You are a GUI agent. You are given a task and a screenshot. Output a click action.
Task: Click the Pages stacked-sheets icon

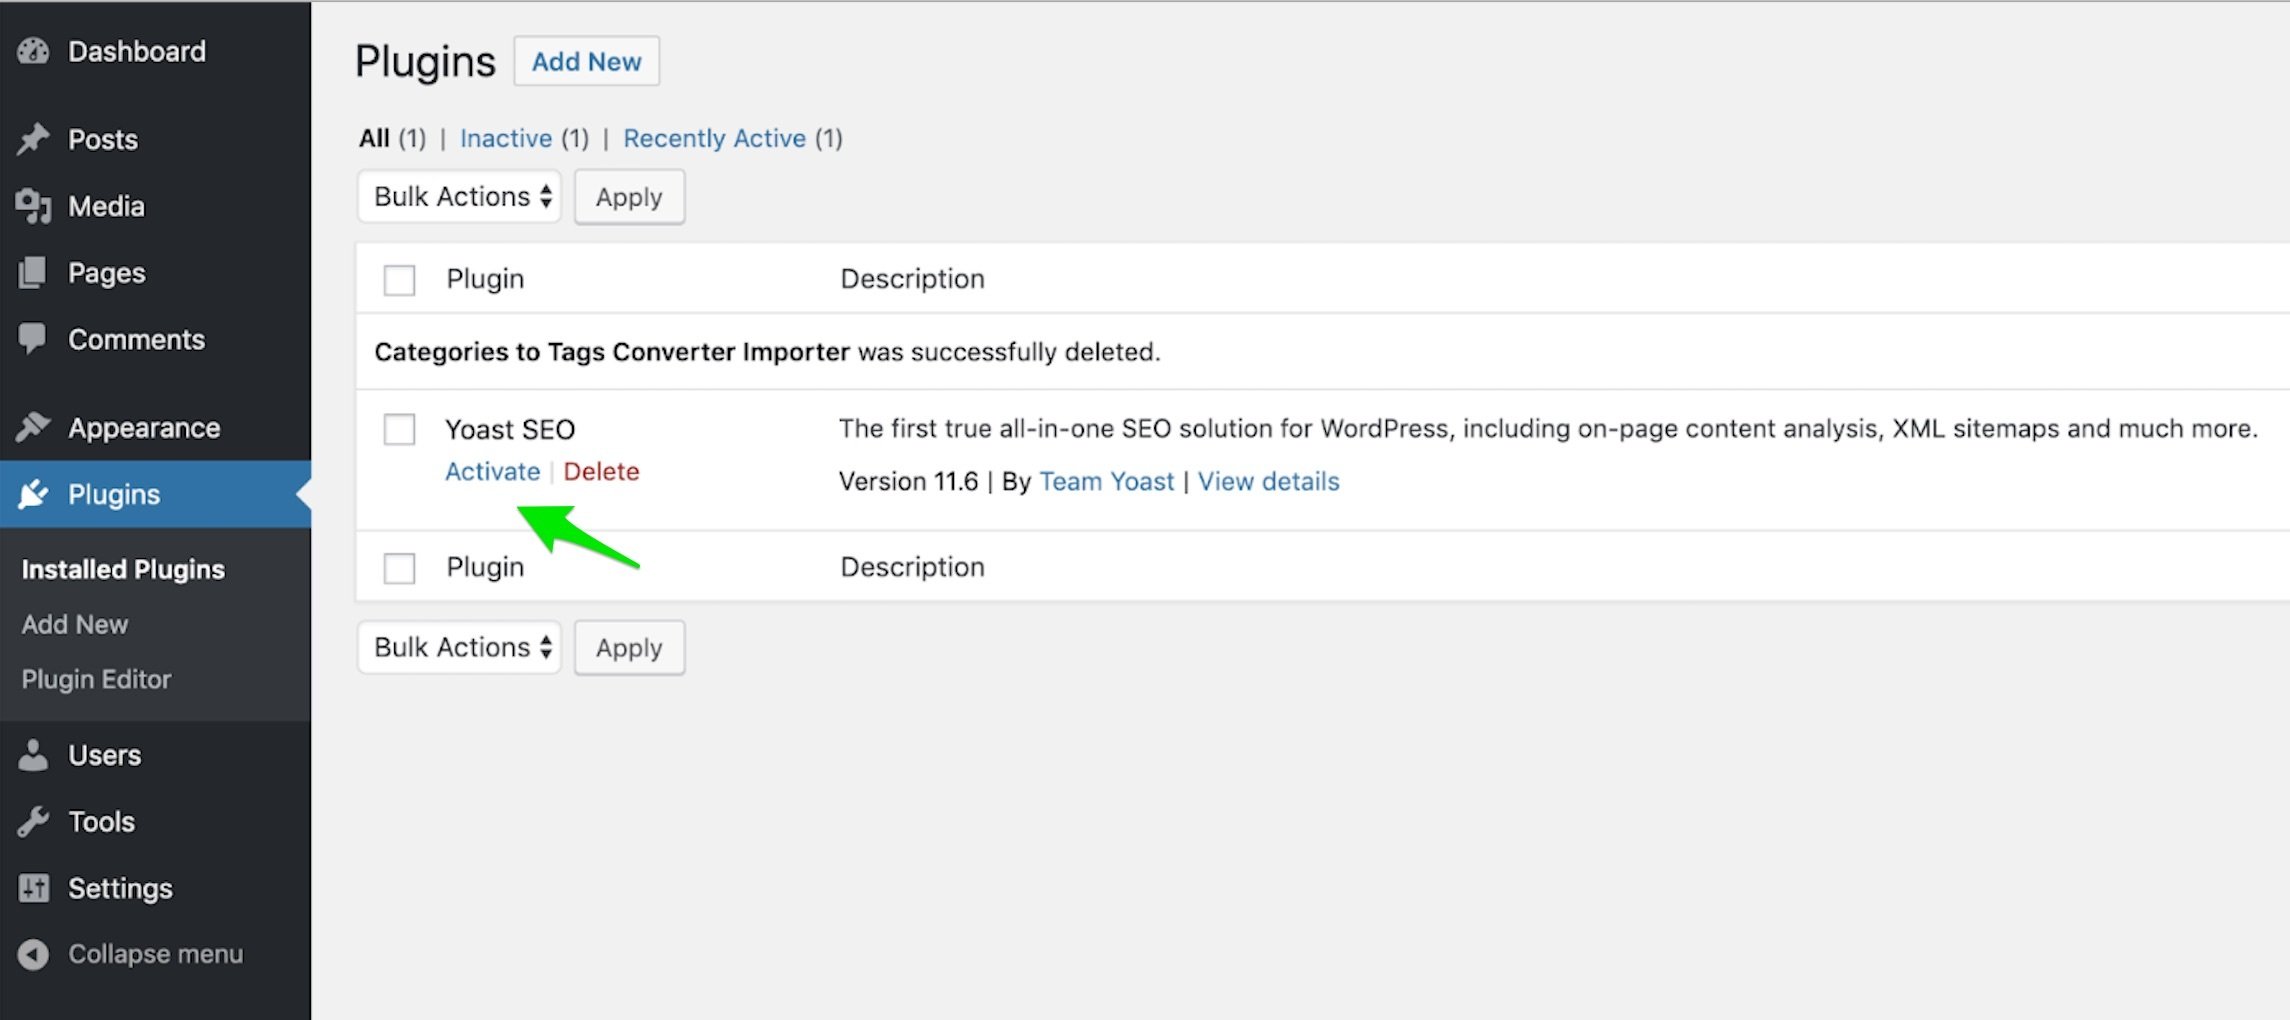point(33,273)
